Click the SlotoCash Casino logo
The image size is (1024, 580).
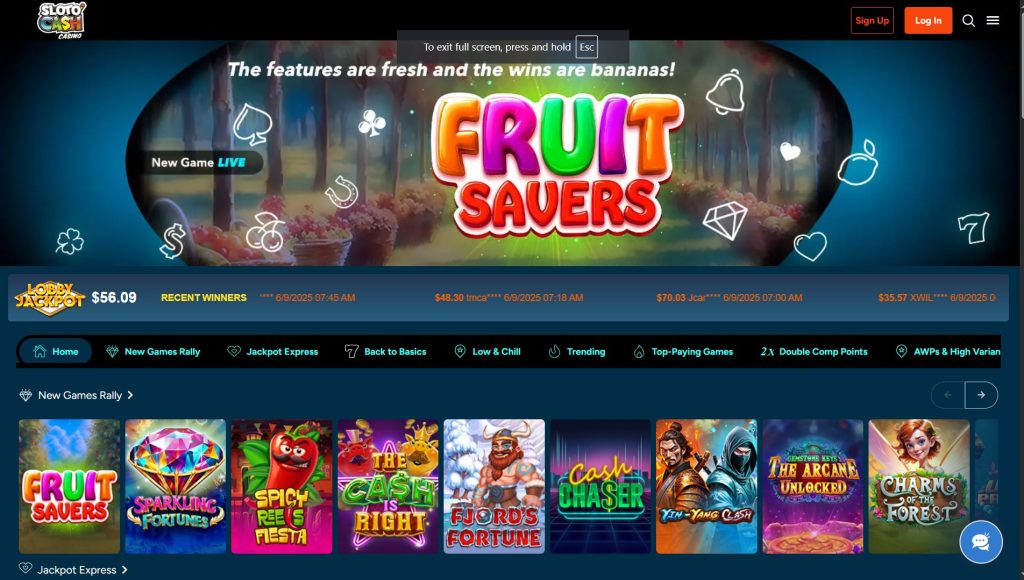(x=61, y=20)
